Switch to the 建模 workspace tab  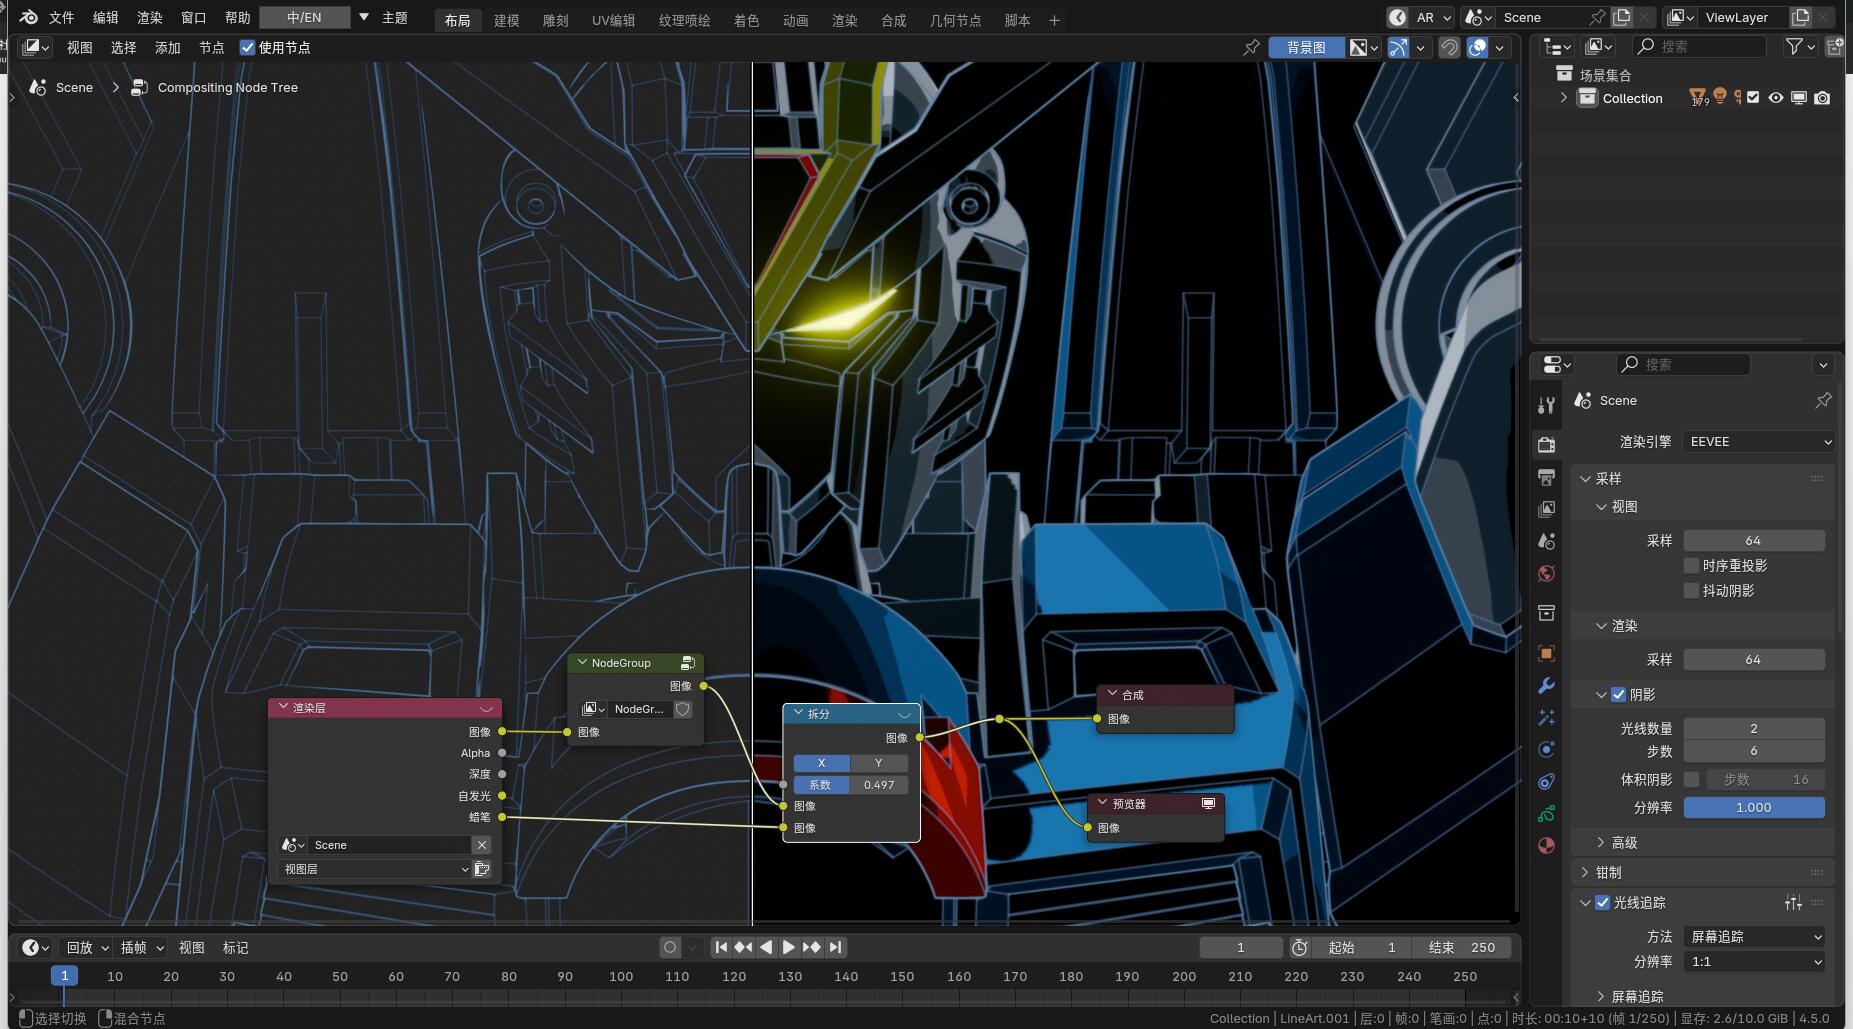point(506,20)
